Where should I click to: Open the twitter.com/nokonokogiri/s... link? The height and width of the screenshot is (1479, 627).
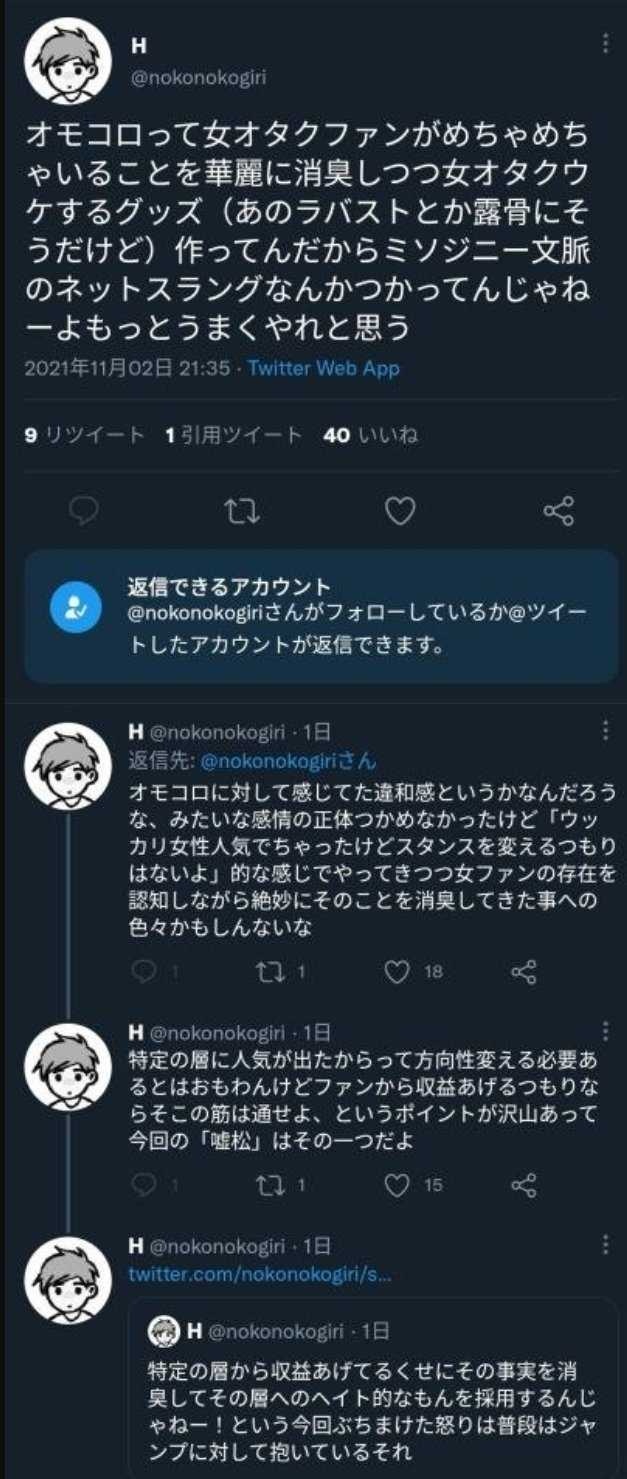tap(259, 1275)
